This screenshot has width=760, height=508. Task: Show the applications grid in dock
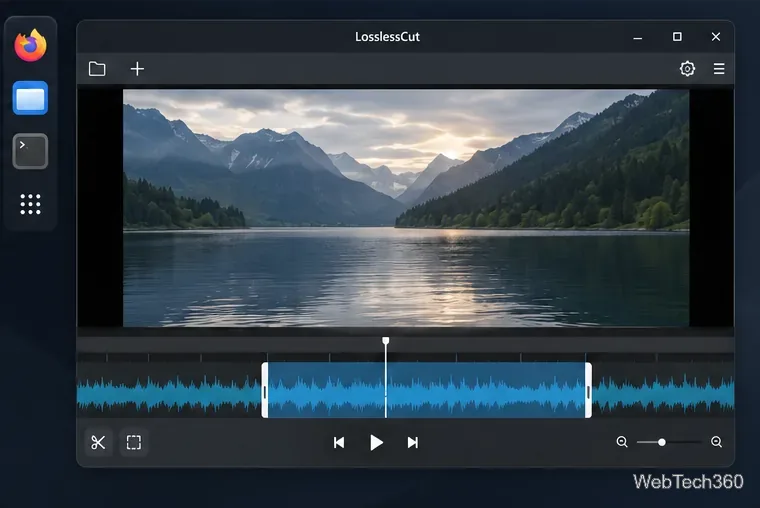31,204
